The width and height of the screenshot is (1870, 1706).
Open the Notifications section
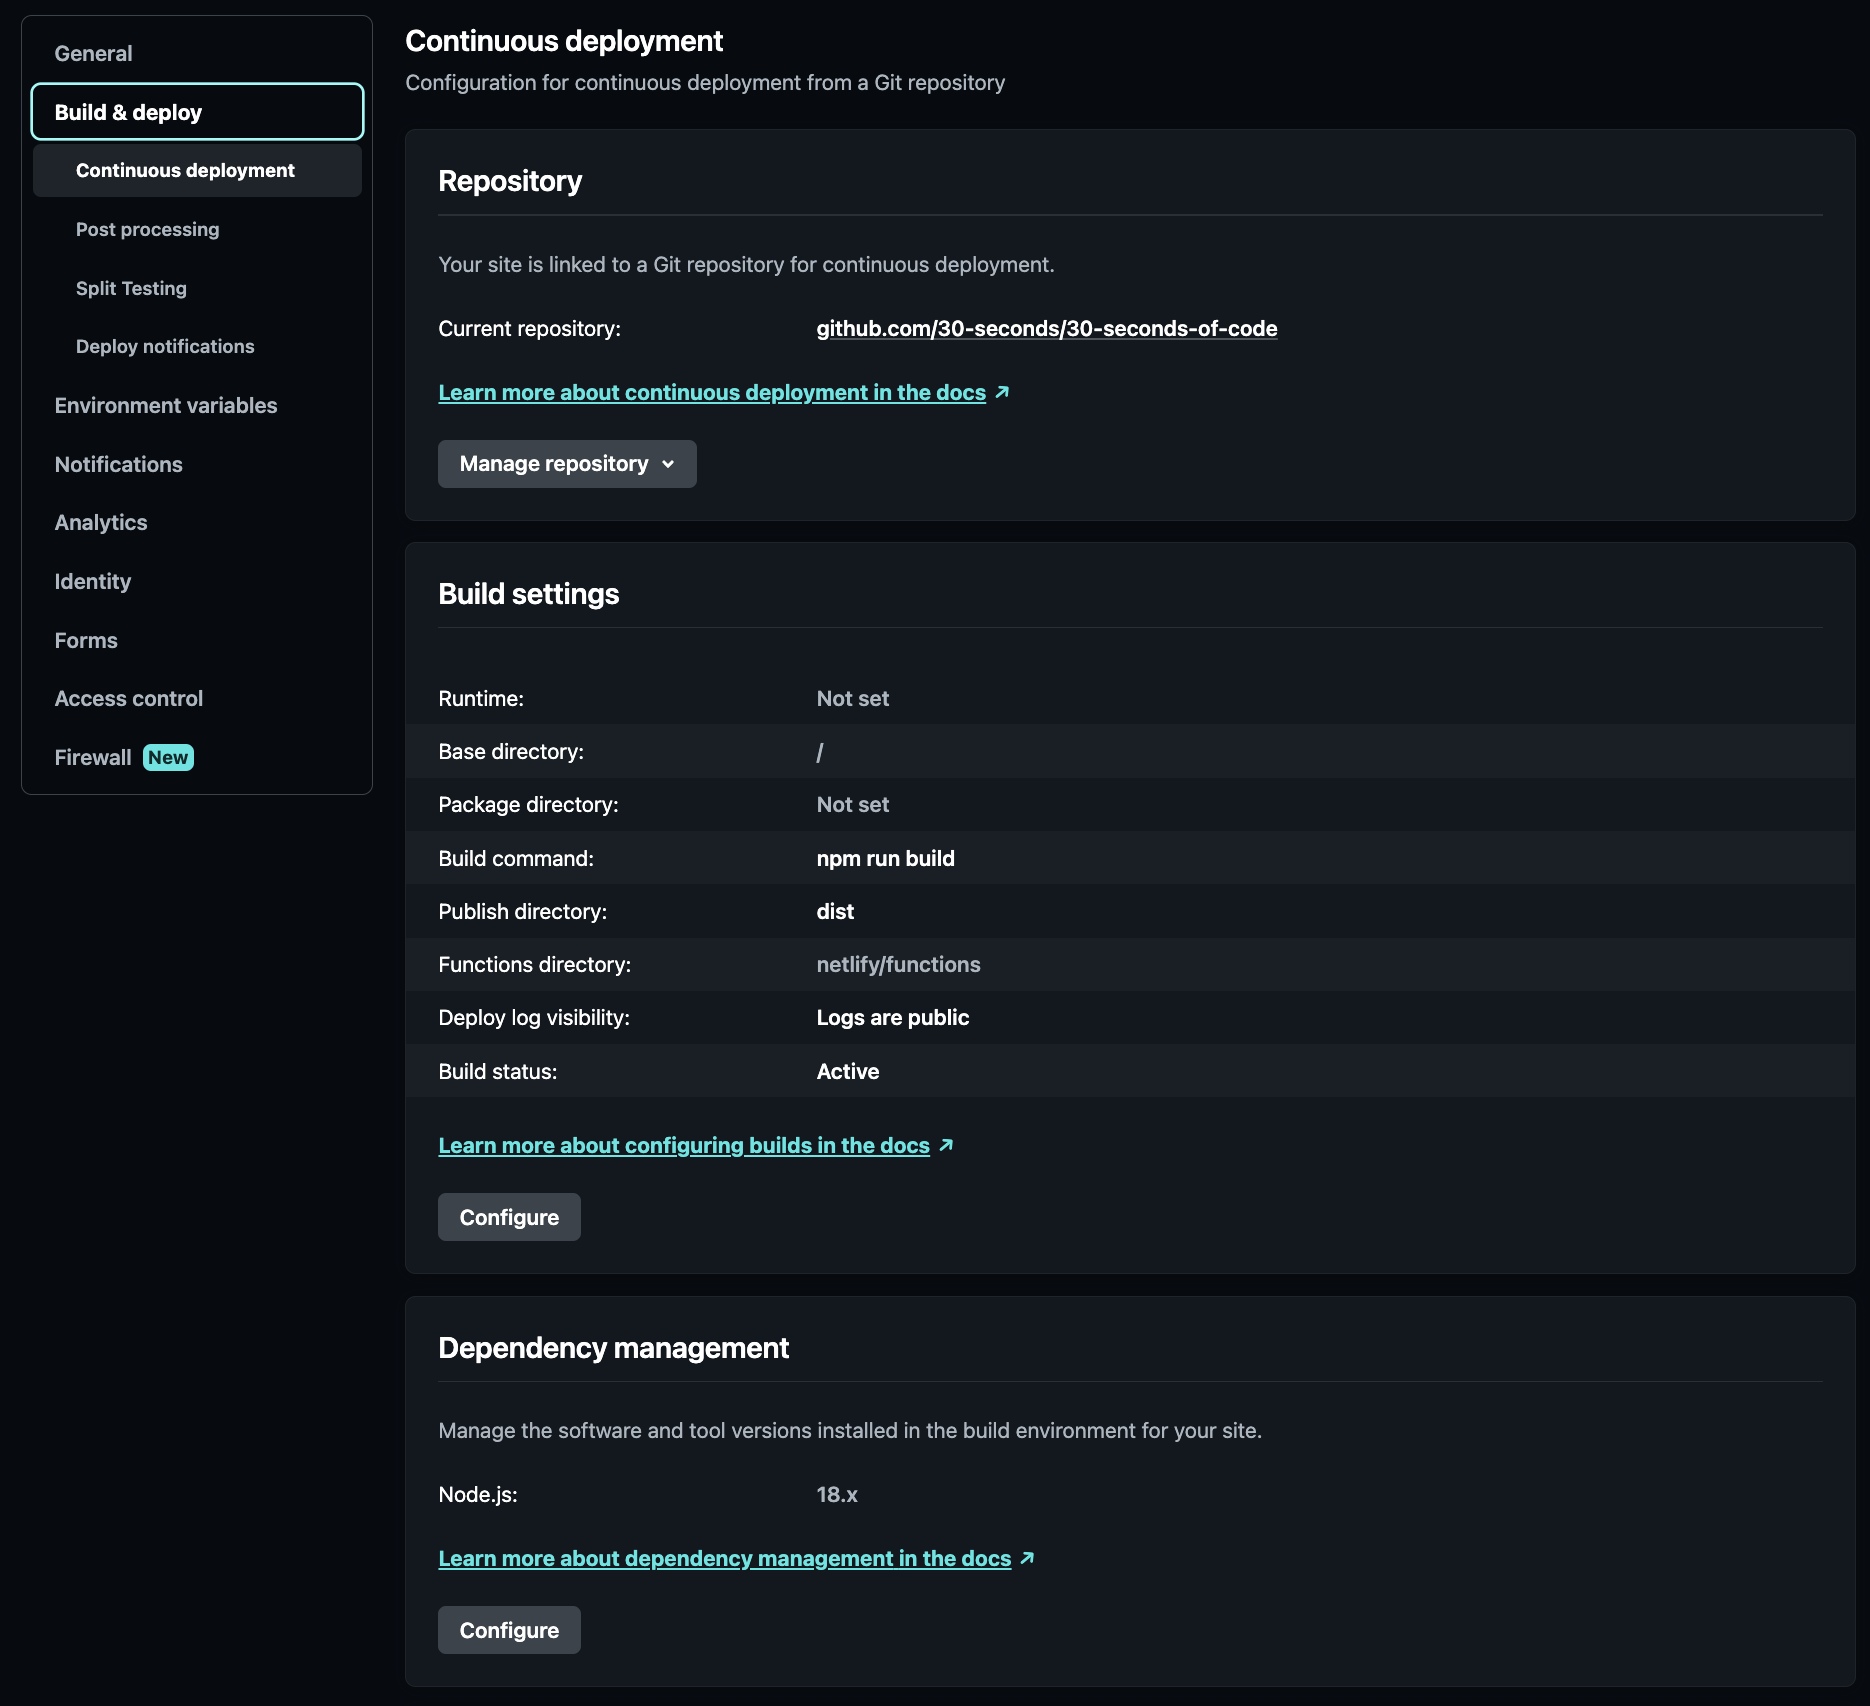coord(118,464)
